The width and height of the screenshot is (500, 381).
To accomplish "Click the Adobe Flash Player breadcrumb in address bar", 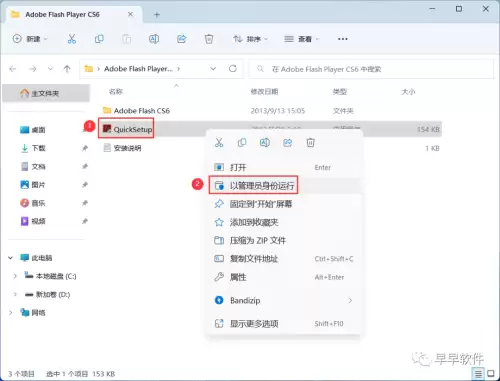I will pos(138,69).
